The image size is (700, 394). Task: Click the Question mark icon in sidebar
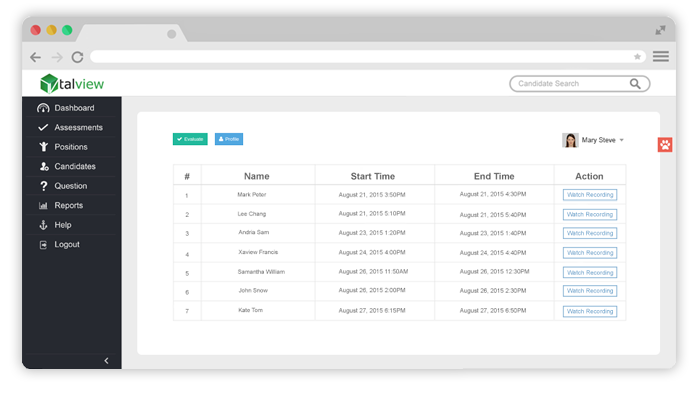43,186
